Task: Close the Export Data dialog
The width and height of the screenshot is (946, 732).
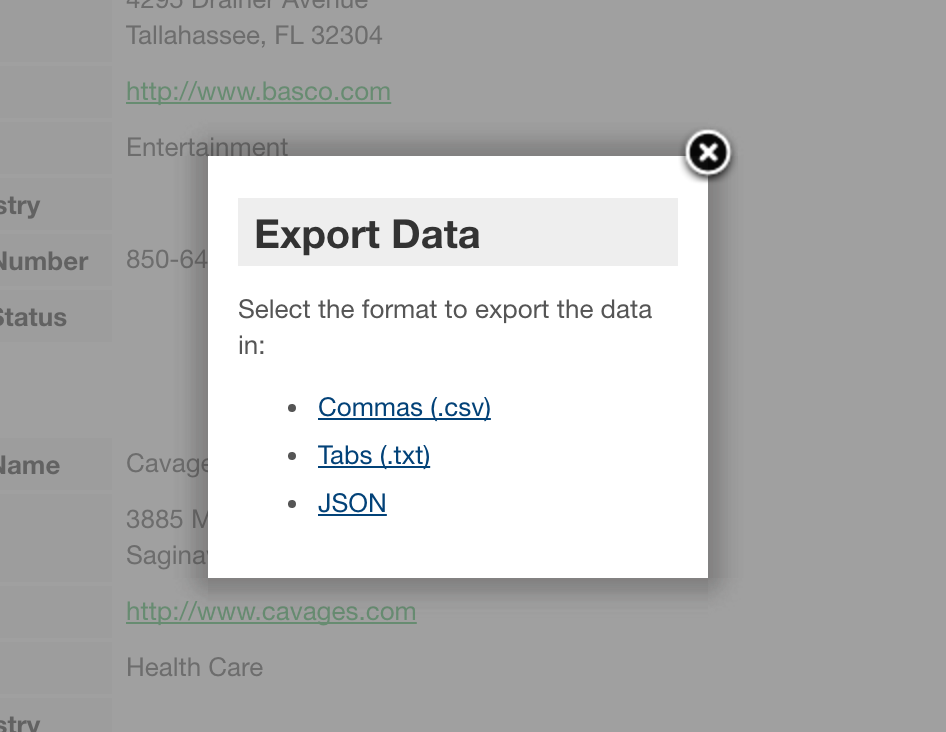Action: tap(707, 153)
